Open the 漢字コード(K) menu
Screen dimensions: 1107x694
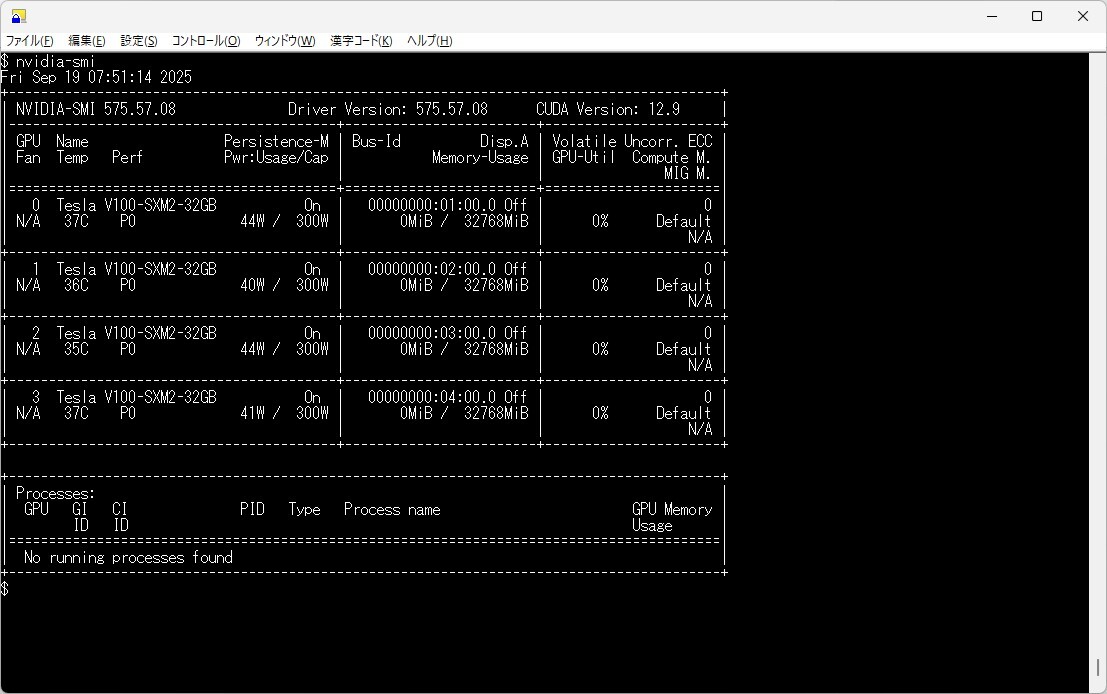tap(361, 41)
